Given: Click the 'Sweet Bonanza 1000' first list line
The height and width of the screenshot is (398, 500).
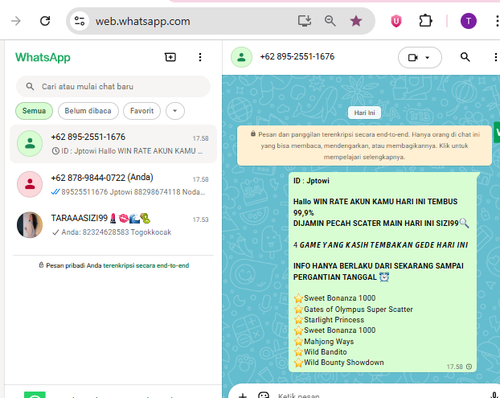Looking at the screenshot, I should (x=335, y=298).
